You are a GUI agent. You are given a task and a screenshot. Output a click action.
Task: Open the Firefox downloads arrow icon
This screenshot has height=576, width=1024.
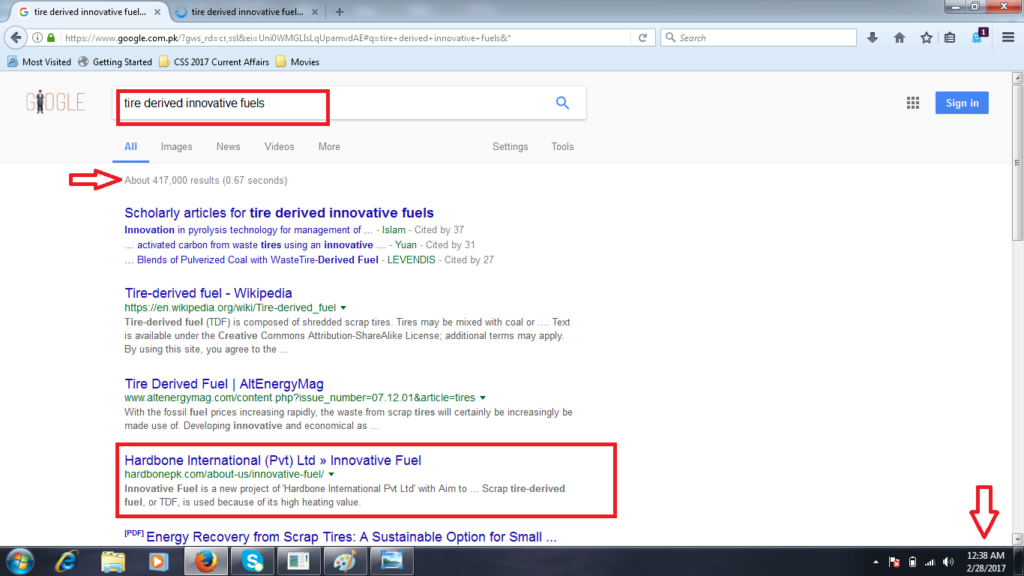pos(872,38)
